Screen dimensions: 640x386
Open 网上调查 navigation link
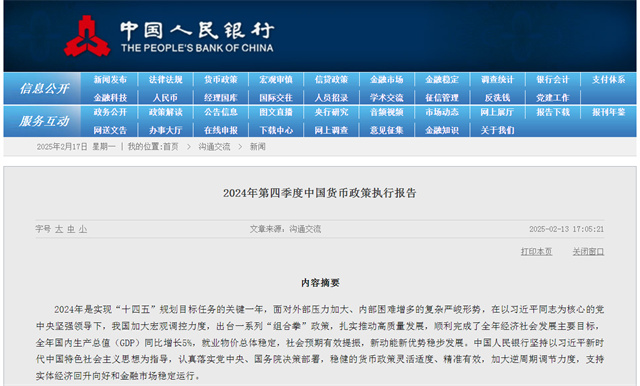point(331,131)
